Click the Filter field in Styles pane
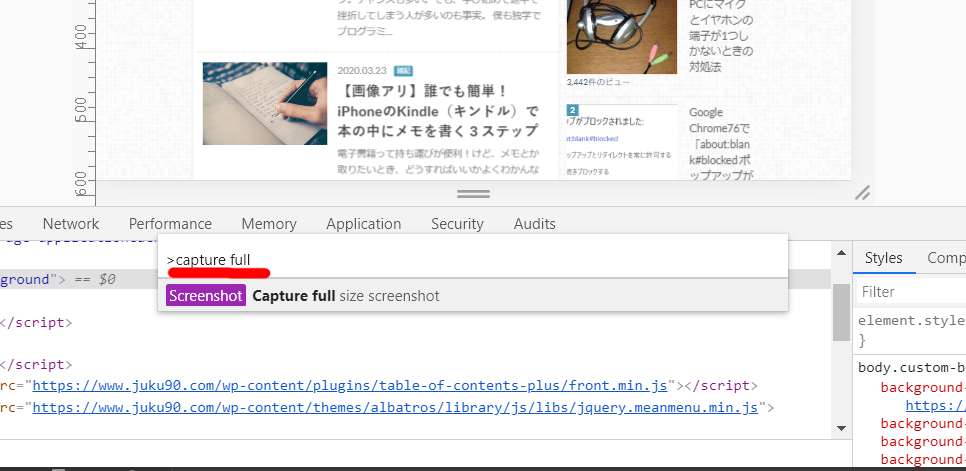 click(x=912, y=291)
